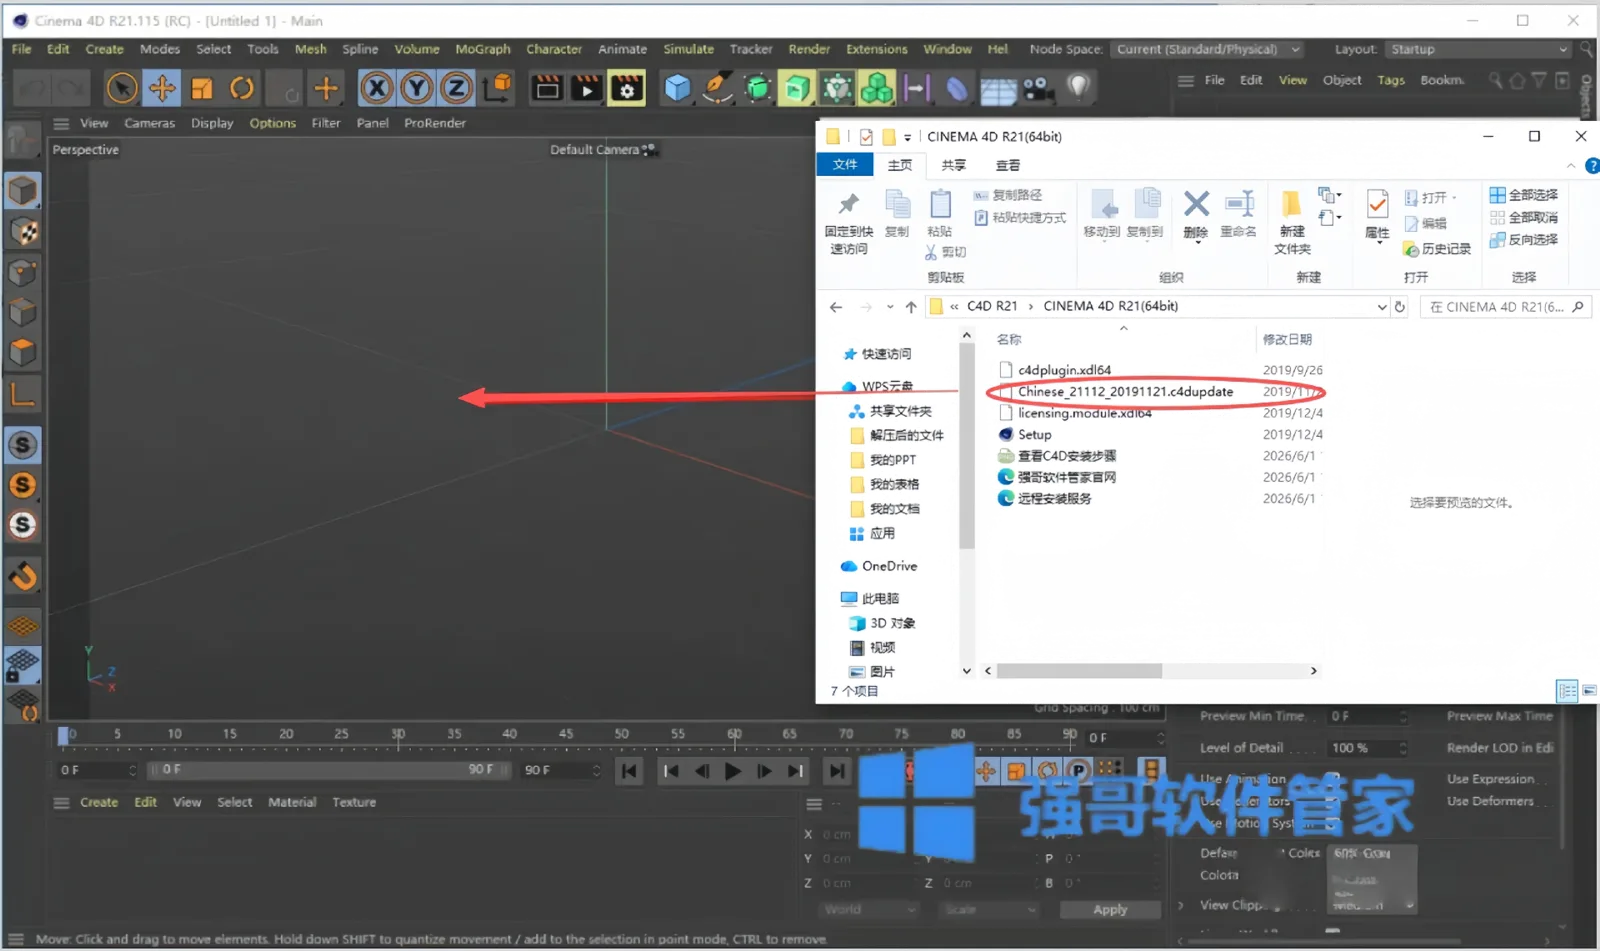Add a Cube primitive object
1600x951 pixels.
[x=677, y=89]
